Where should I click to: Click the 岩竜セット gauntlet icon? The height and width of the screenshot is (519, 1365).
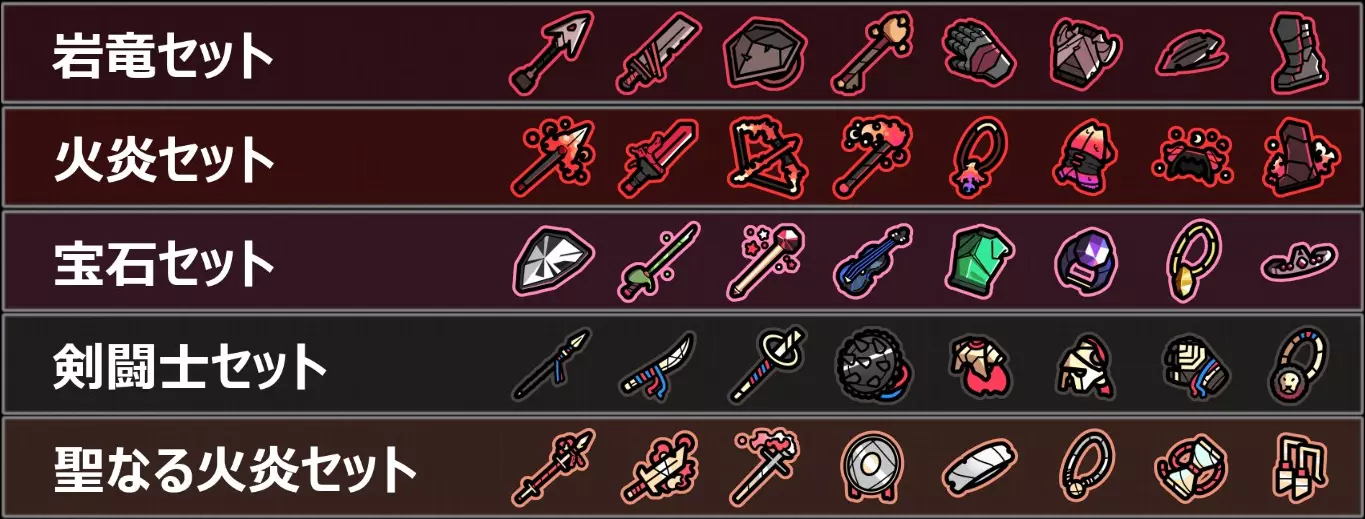980,51
